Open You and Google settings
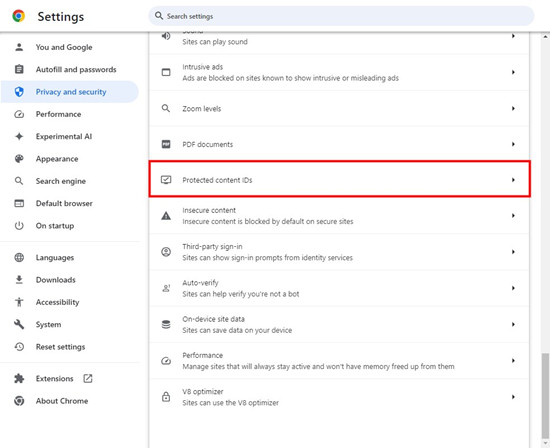550x448 pixels. click(69, 47)
